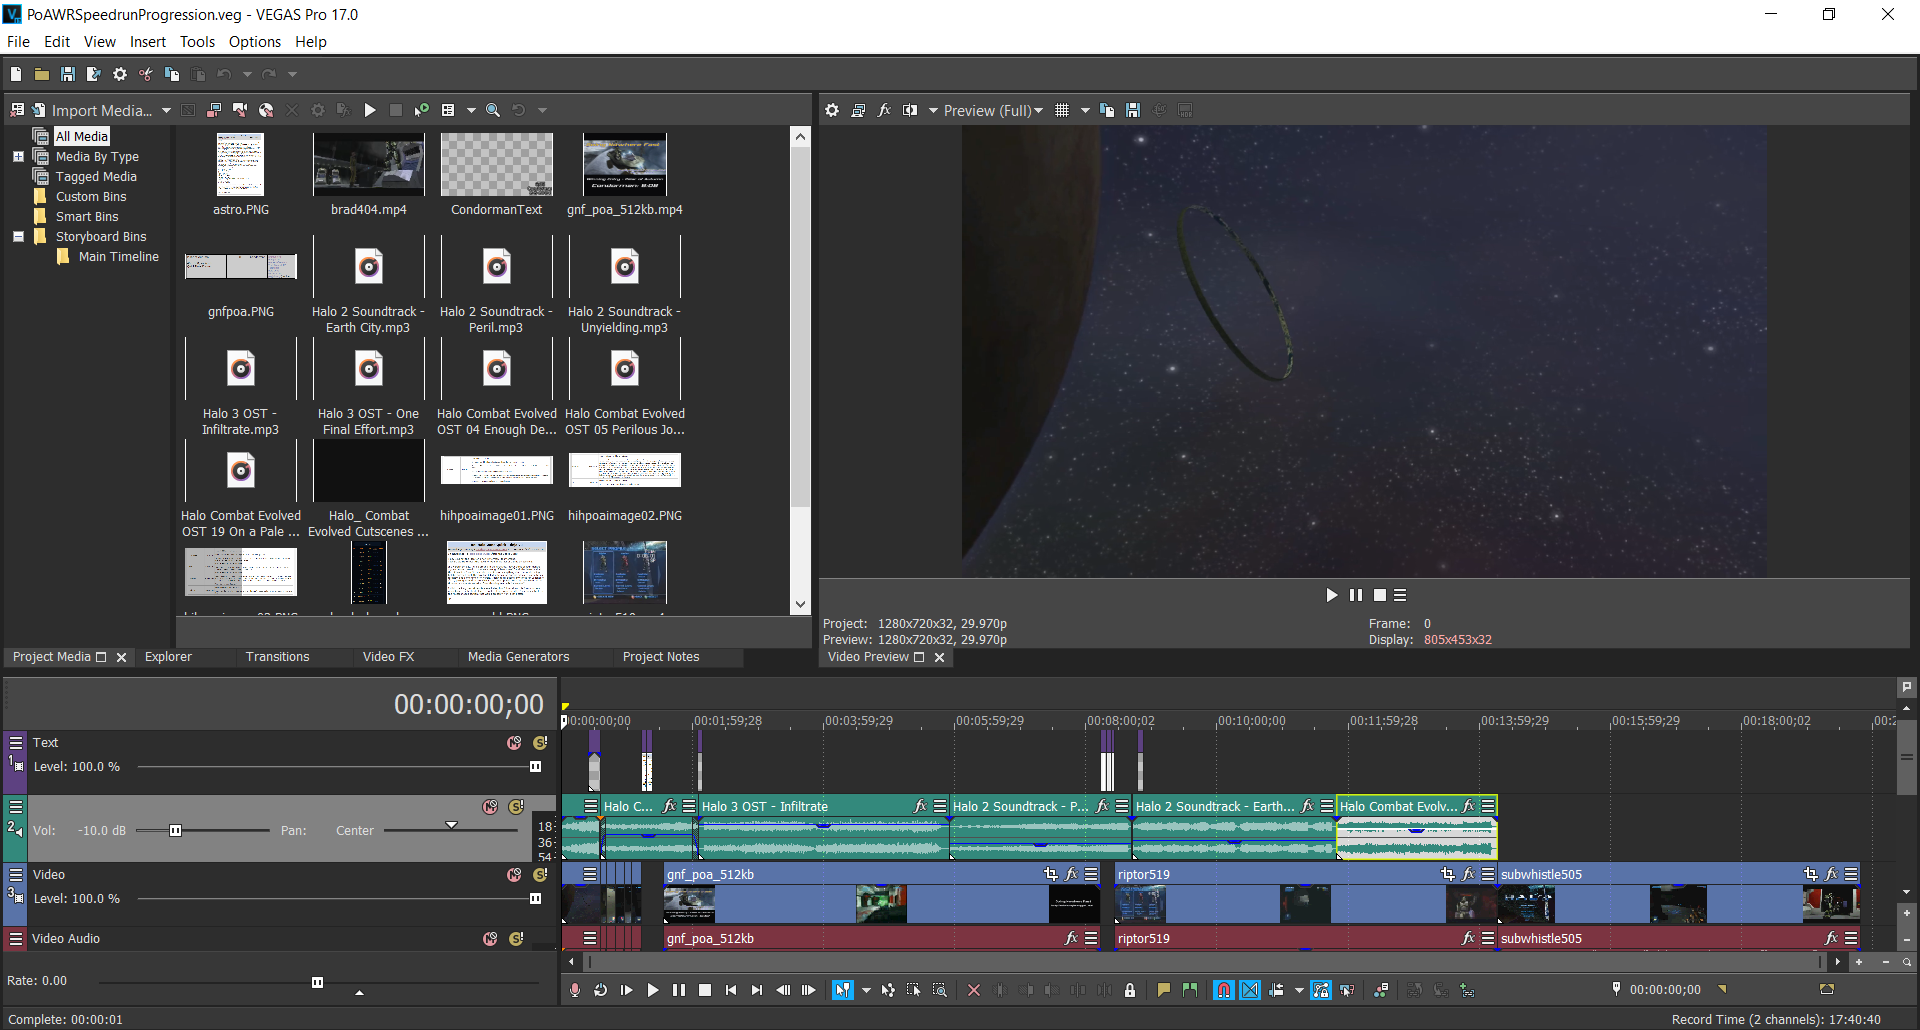Switch to the Transitions tab

tap(278, 657)
